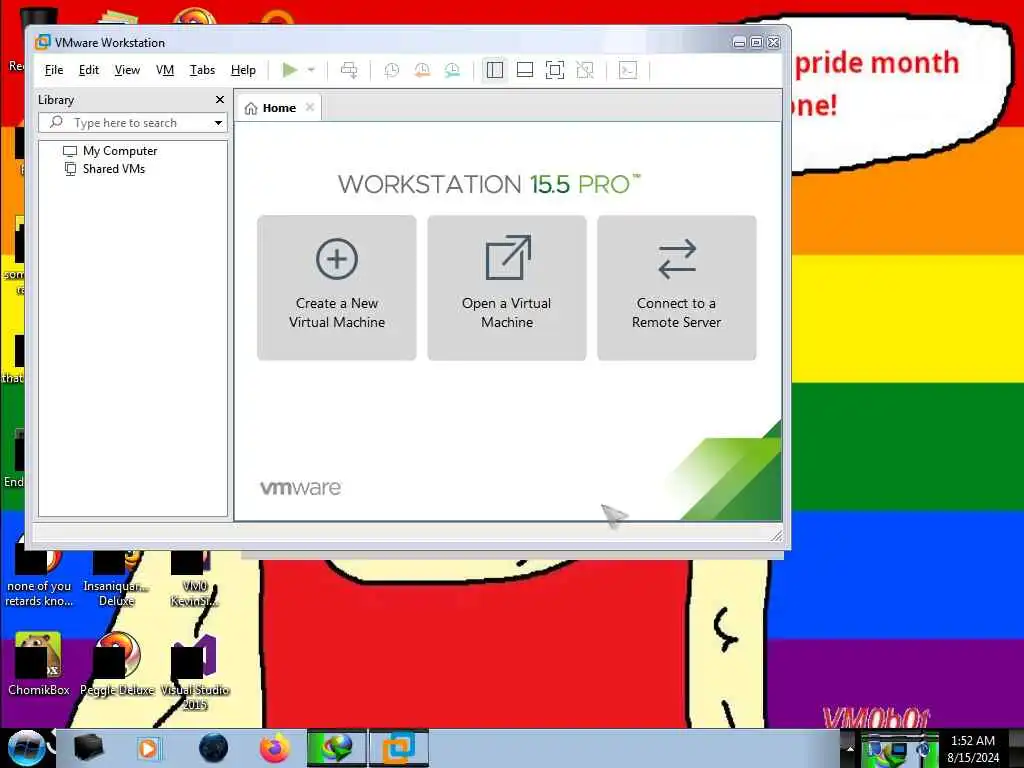Show hidden system tray icons arrow
1024x768 pixels.
pyautogui.click(x=850, y=748)
